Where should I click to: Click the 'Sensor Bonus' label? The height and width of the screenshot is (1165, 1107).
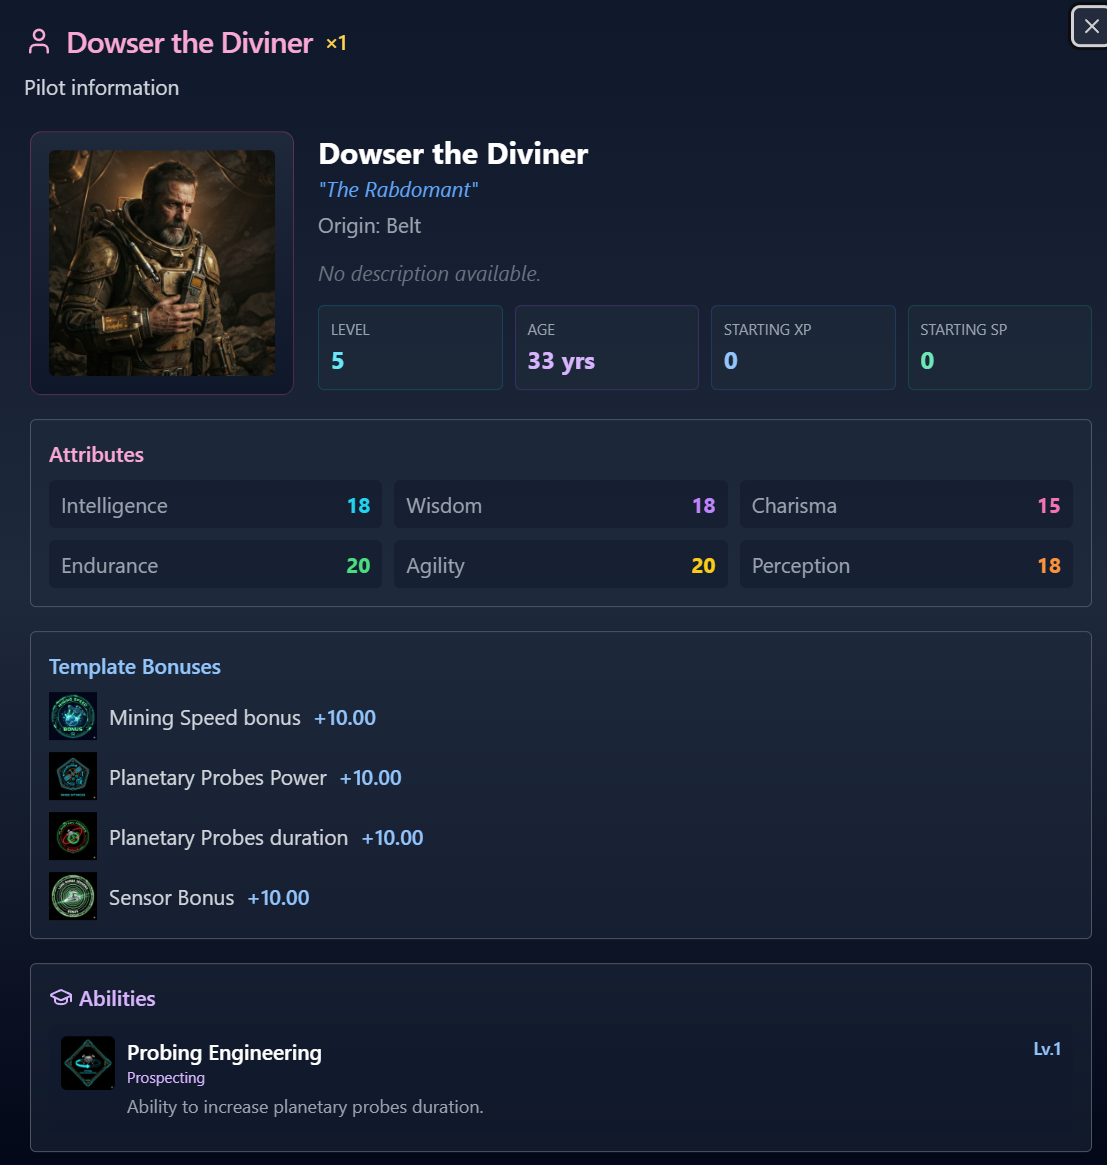172,898
